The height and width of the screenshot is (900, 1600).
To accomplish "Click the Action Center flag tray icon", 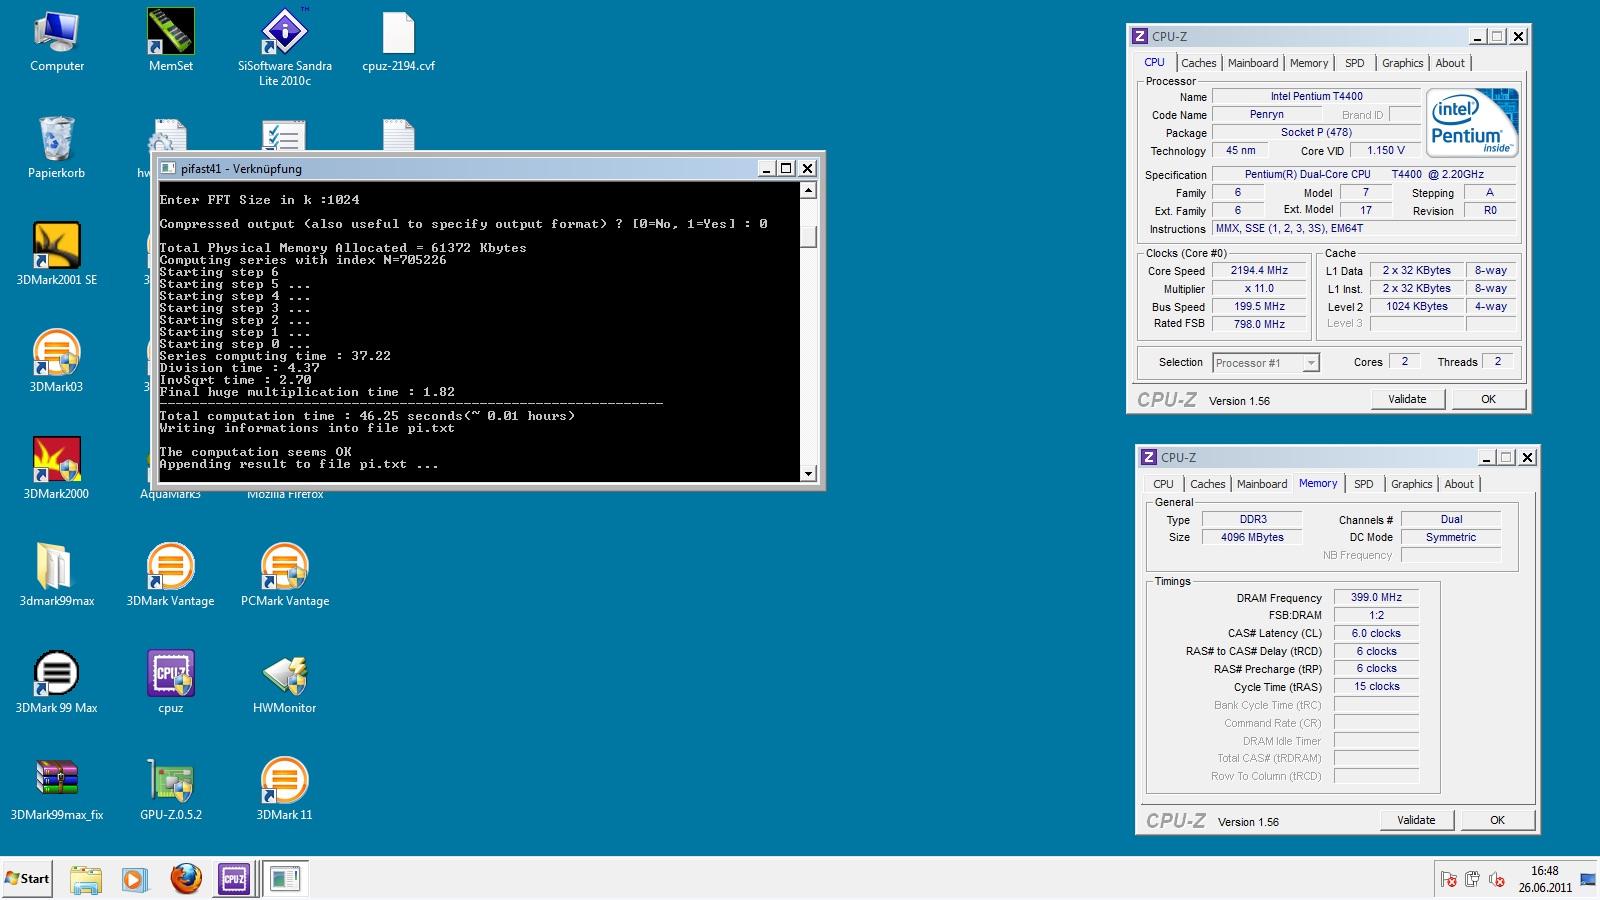I will 1448,880.
